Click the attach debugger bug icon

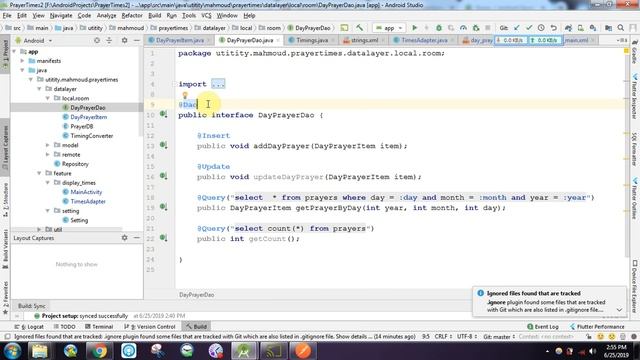476,28
